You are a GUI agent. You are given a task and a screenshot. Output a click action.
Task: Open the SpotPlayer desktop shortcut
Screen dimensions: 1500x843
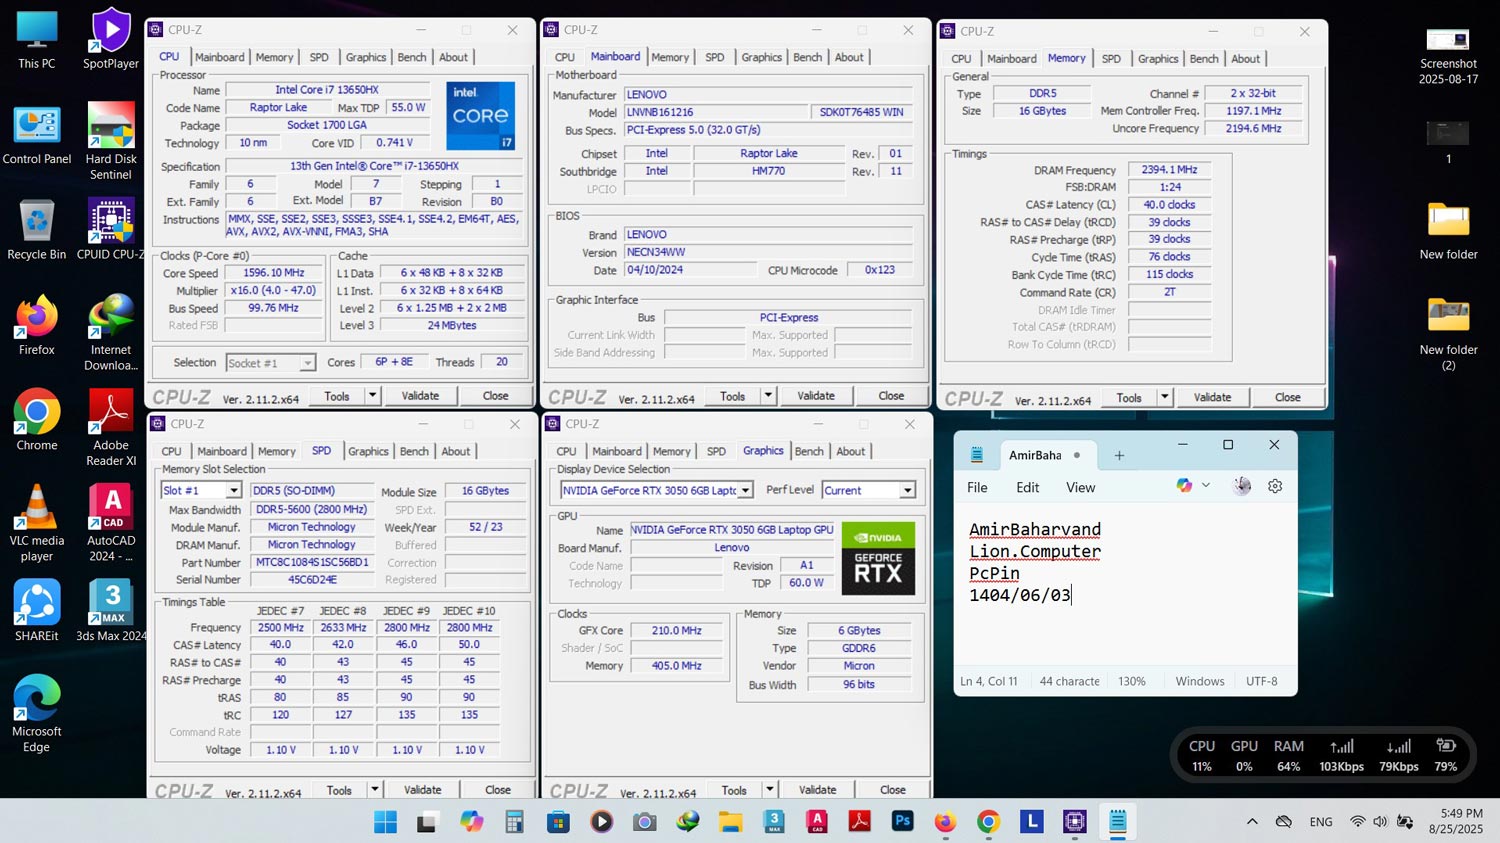tap(111, 39)
